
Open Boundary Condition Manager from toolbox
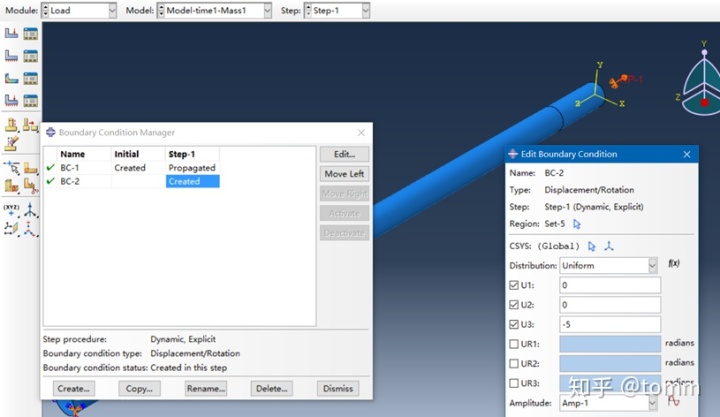[31, 56]
